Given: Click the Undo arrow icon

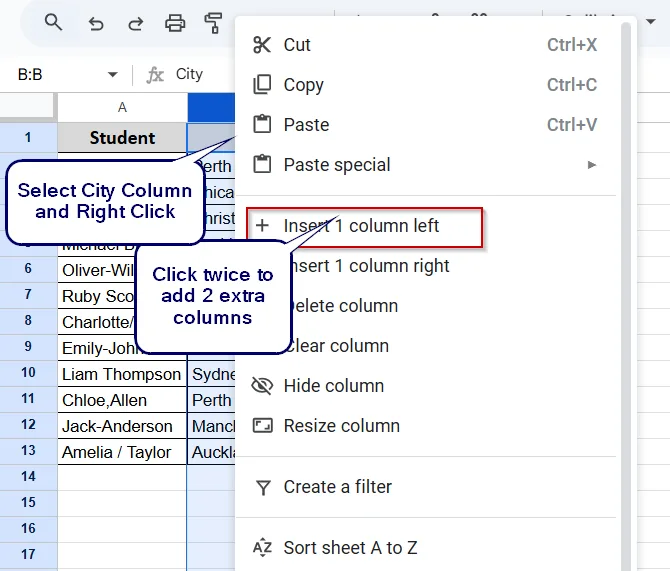Looking at the screenshot, I should pos(96,24).
